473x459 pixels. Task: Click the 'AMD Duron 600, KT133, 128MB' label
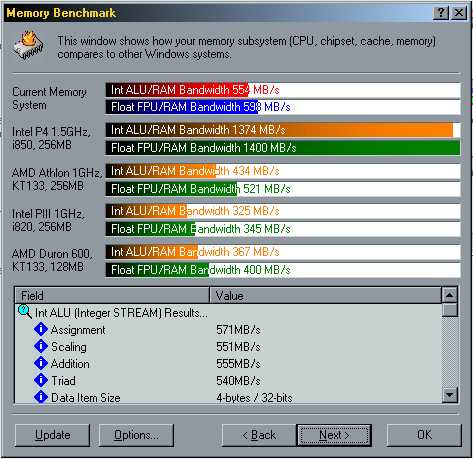pos(52,260)
